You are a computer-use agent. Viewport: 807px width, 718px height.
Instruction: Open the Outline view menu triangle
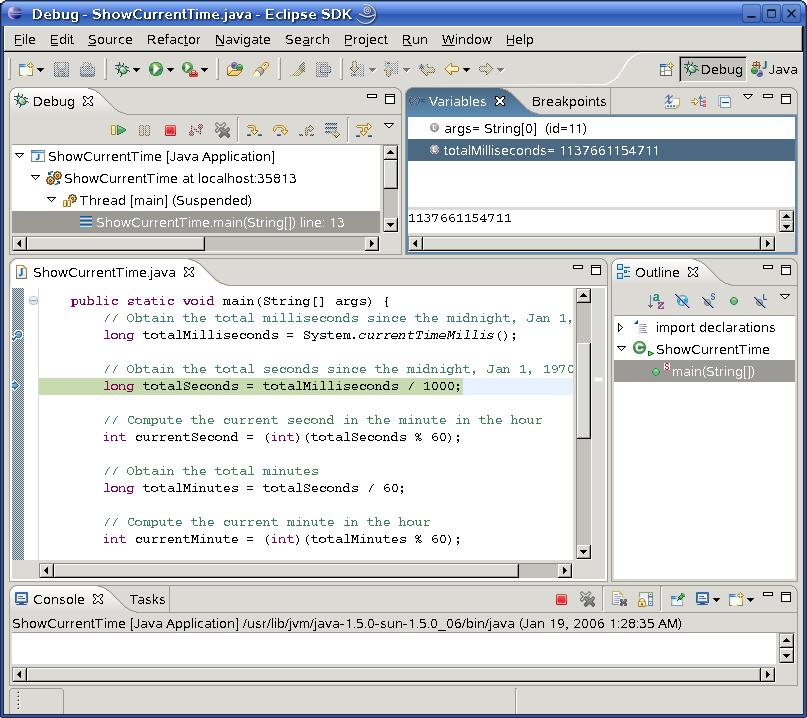785,296
